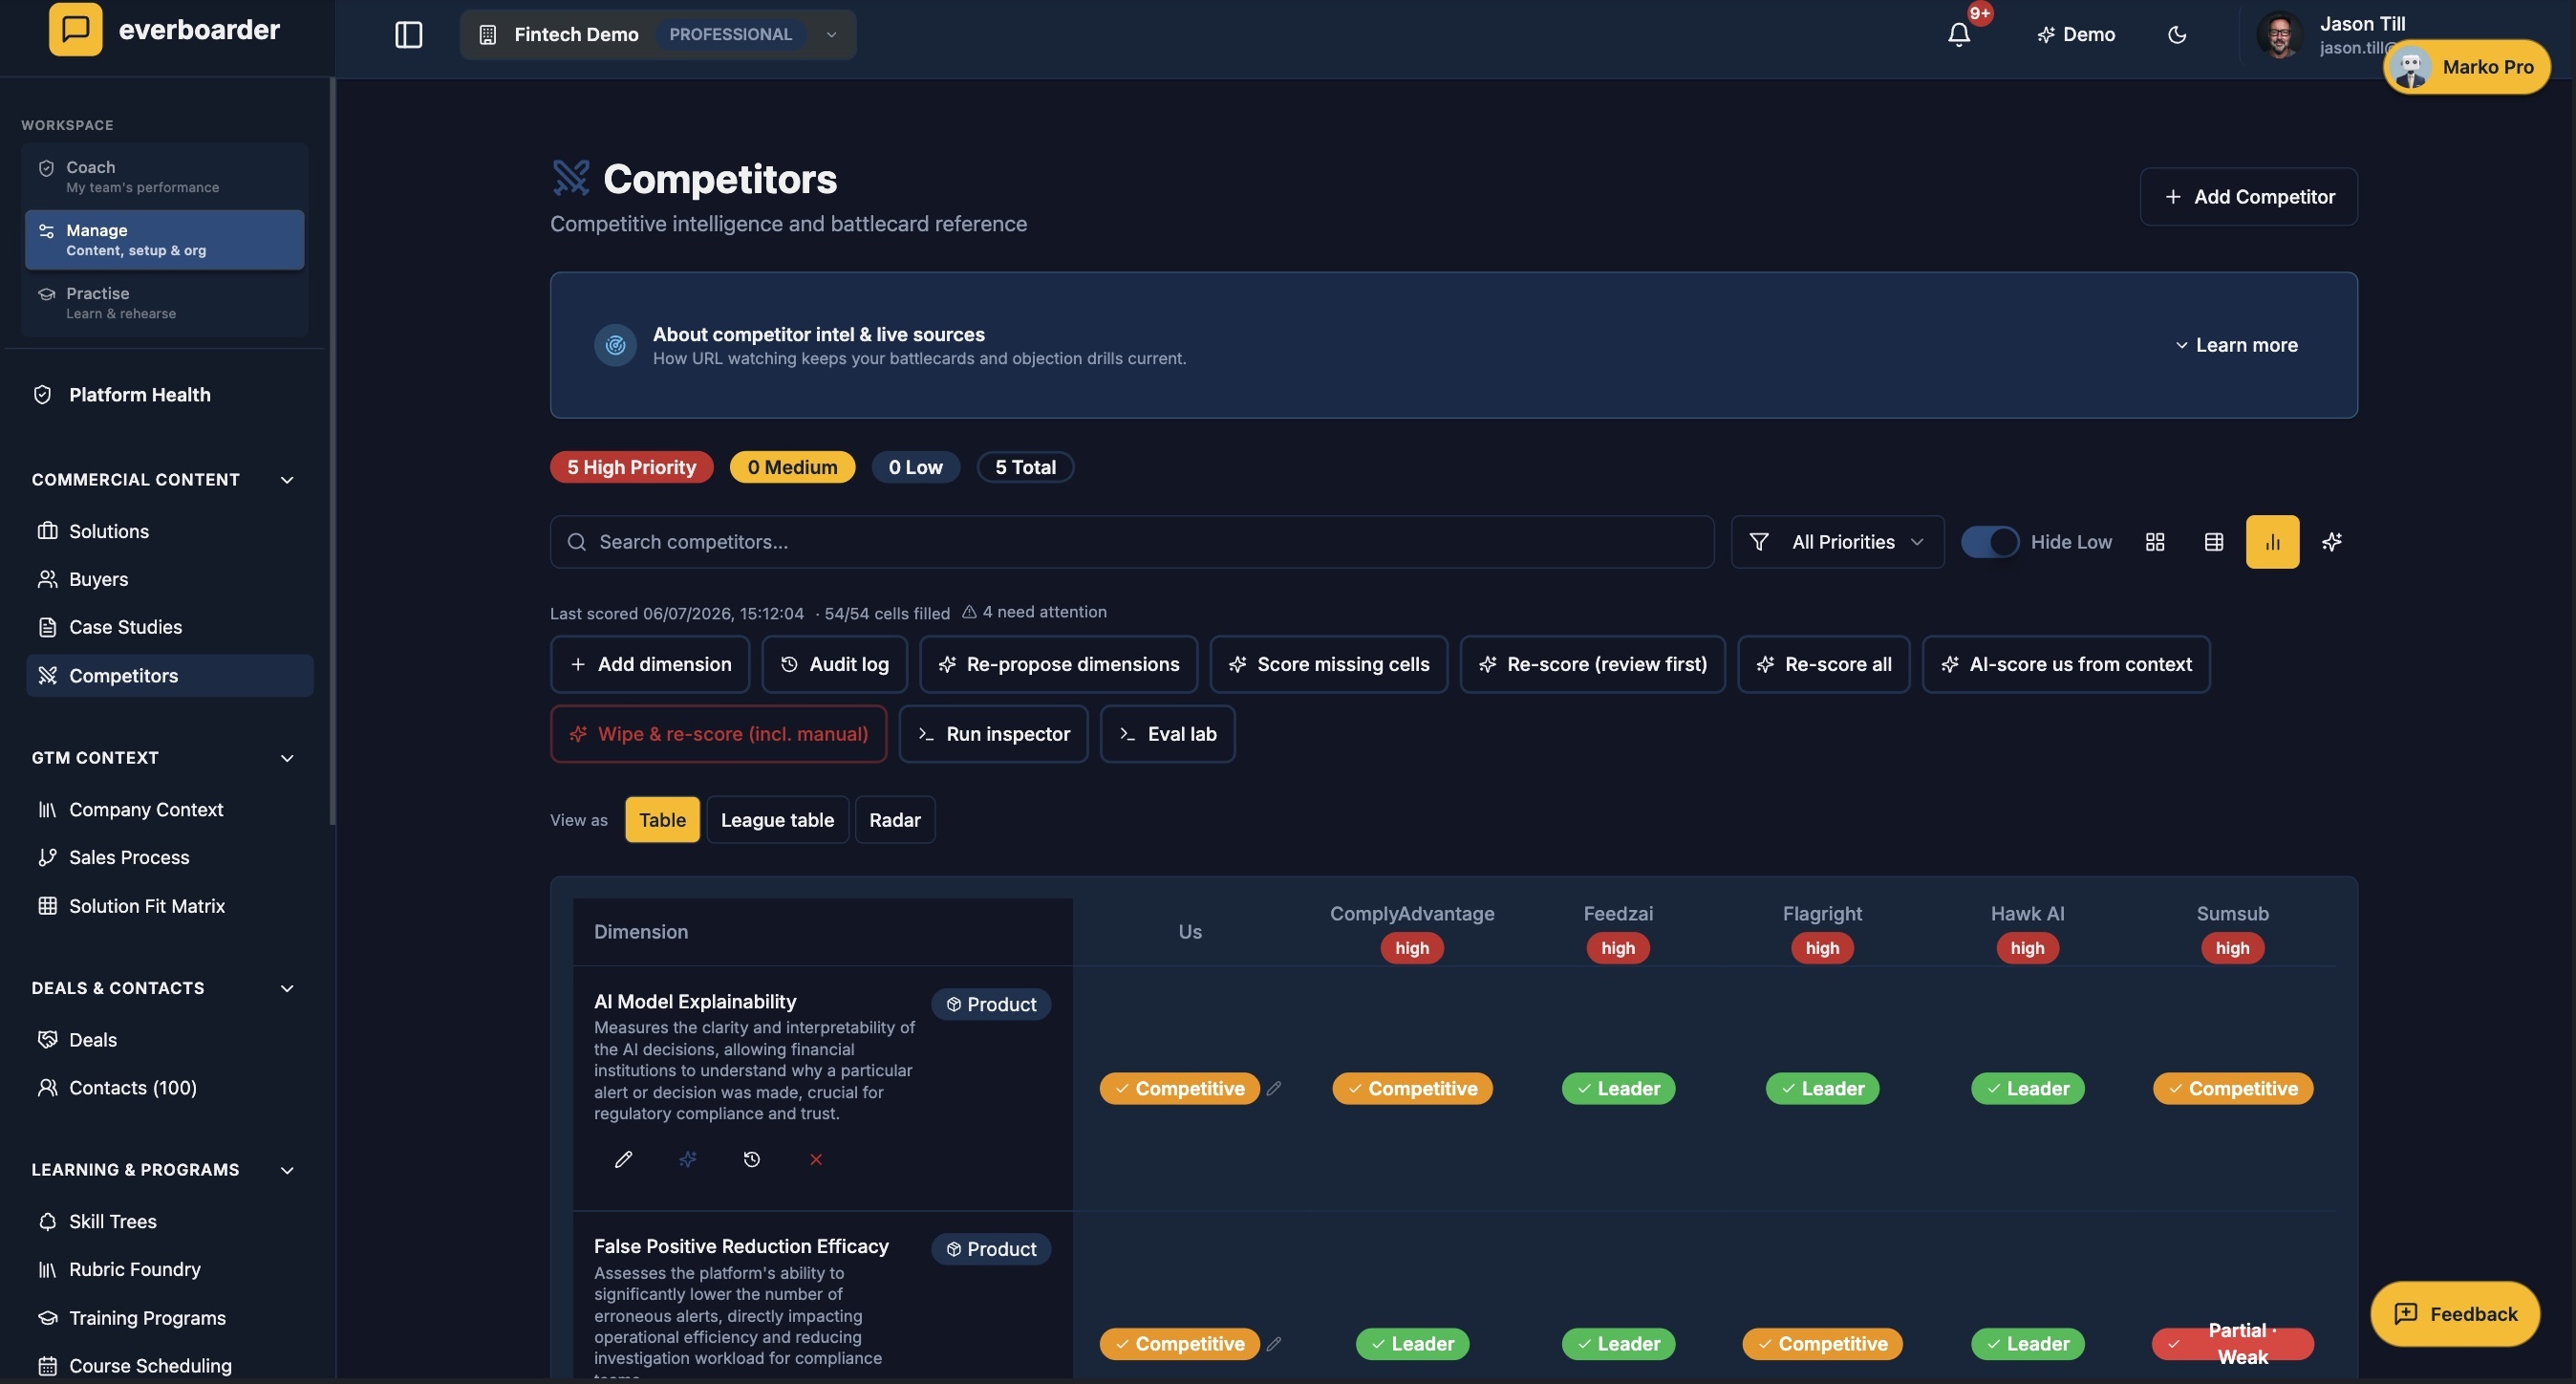Screen dimensions: 2576x1384
Task: Collapse the GTM Context section
Action: (287, 758)
